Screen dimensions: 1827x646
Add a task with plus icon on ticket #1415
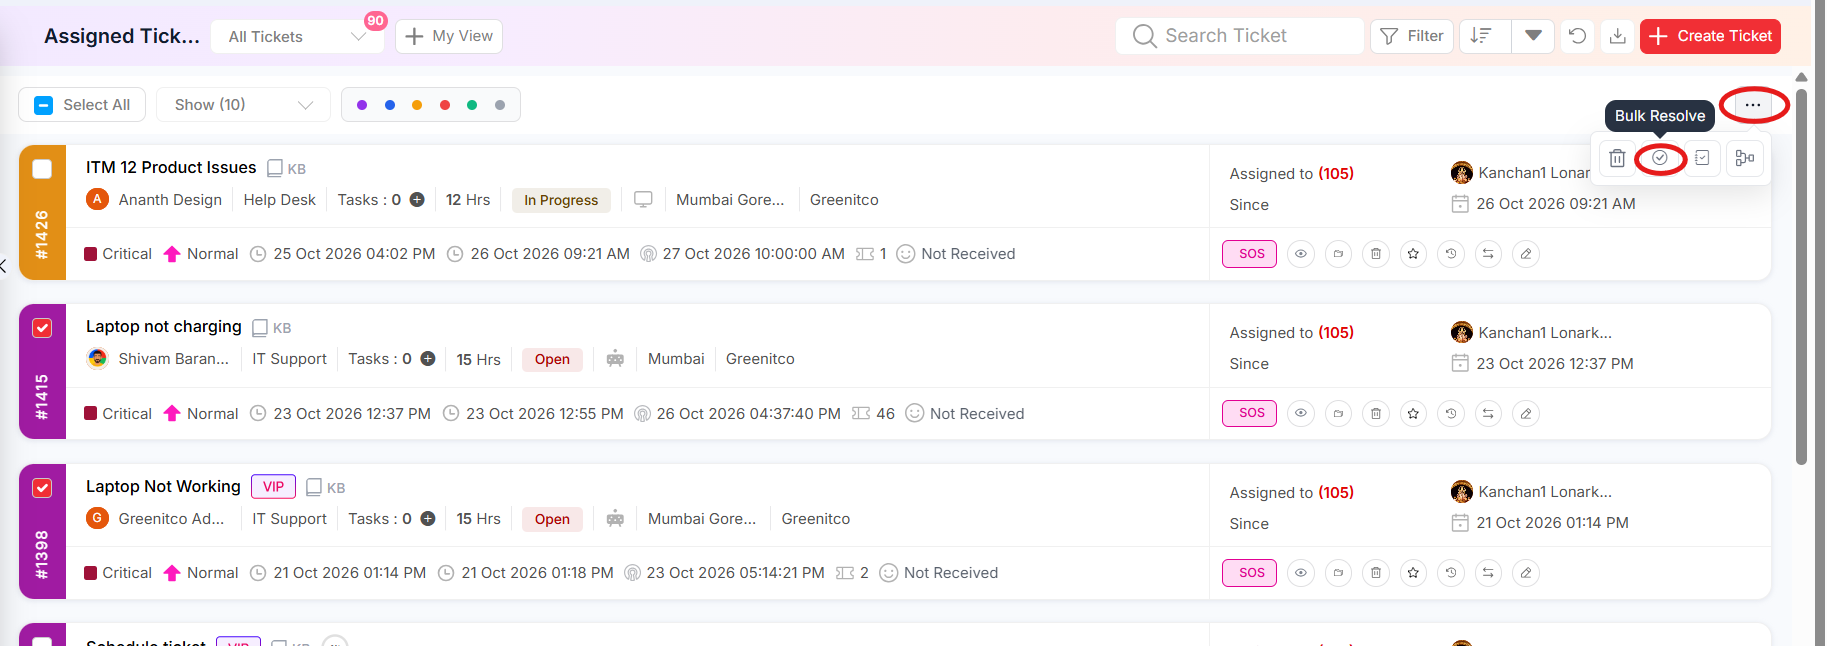click(428, 359)
